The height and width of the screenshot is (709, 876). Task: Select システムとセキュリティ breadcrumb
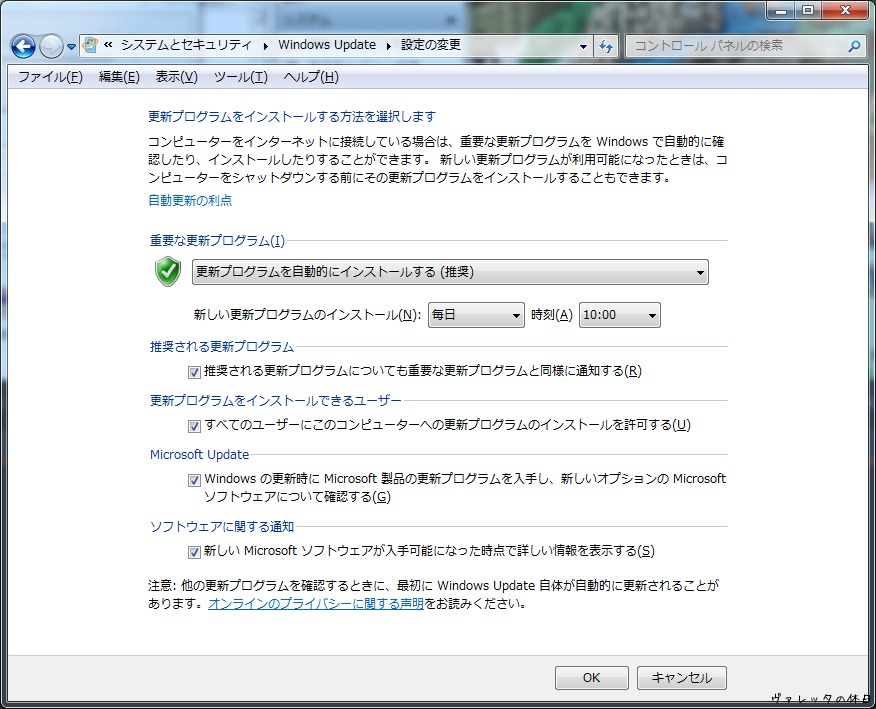click(186, 45)
